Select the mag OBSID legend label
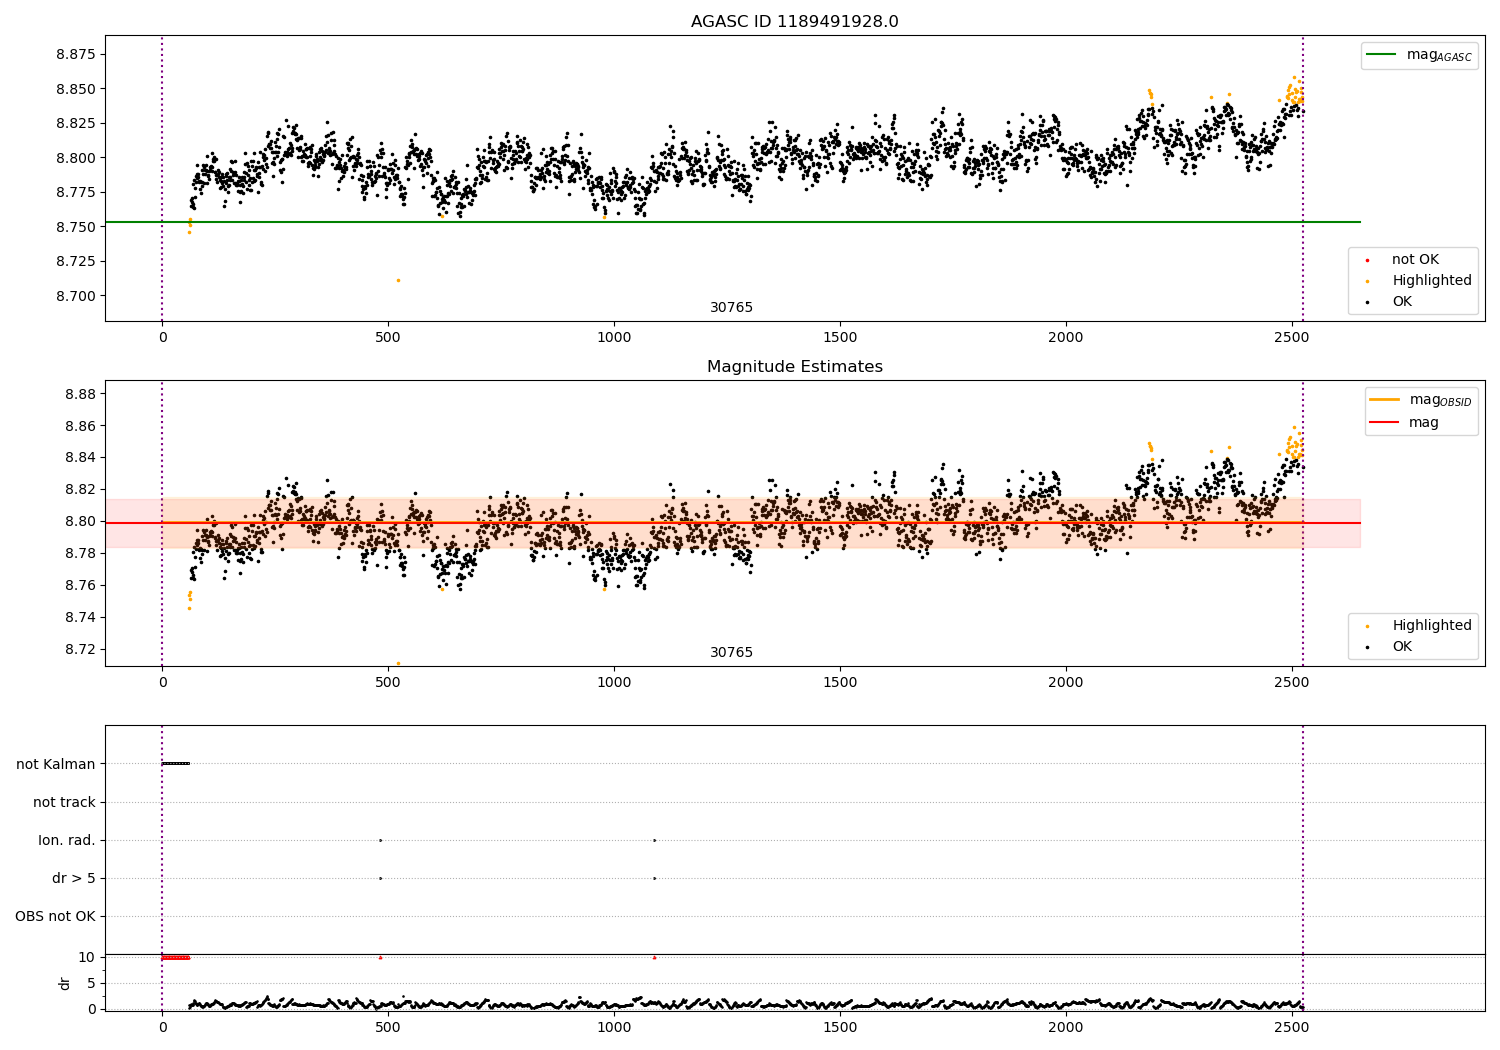 coord(1440,400)
